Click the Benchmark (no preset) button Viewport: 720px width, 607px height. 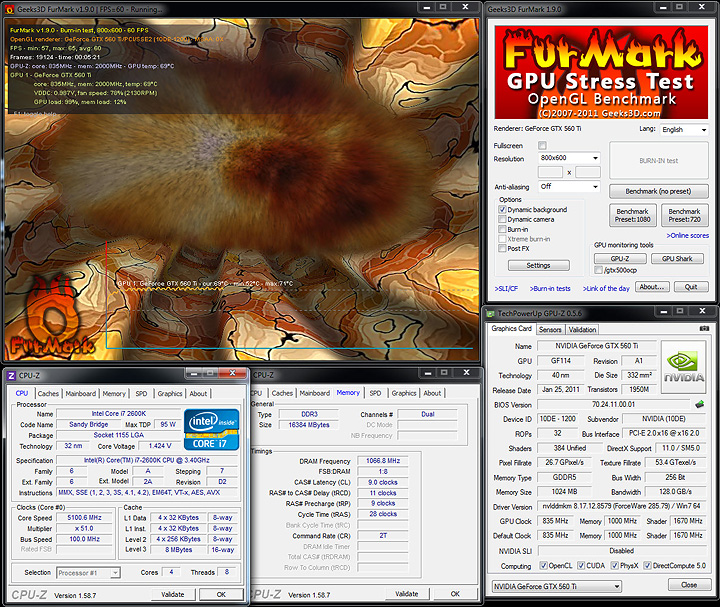[658, 191]
